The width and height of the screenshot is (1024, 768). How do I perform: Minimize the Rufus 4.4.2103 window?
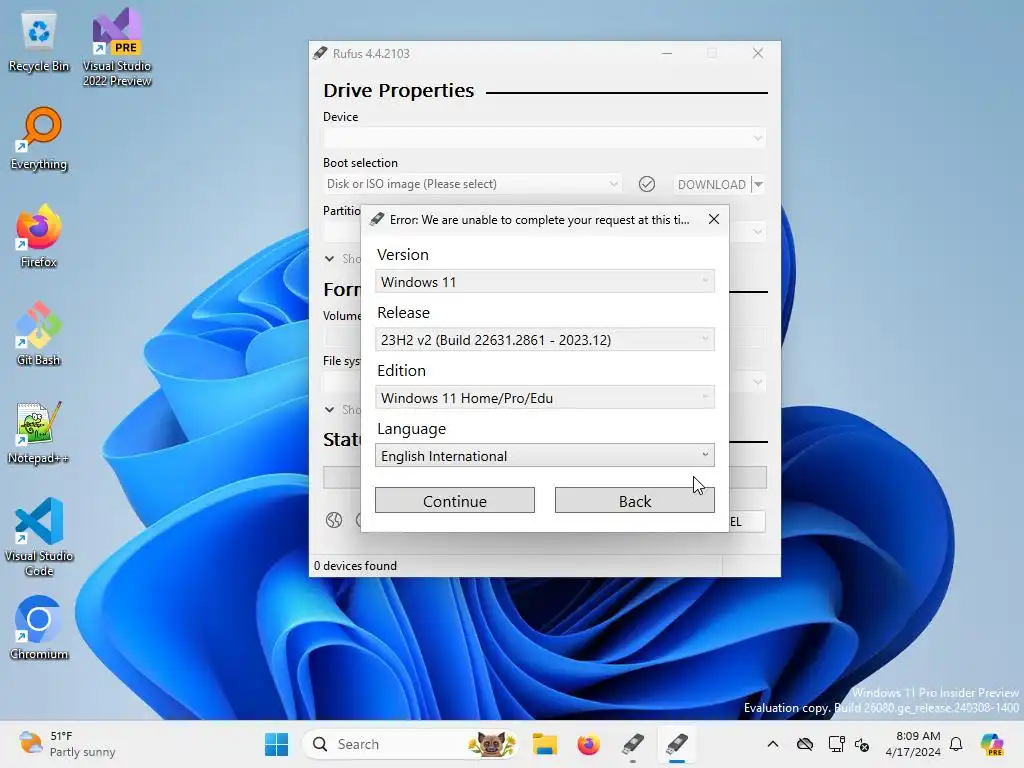(x=667, y=54)
